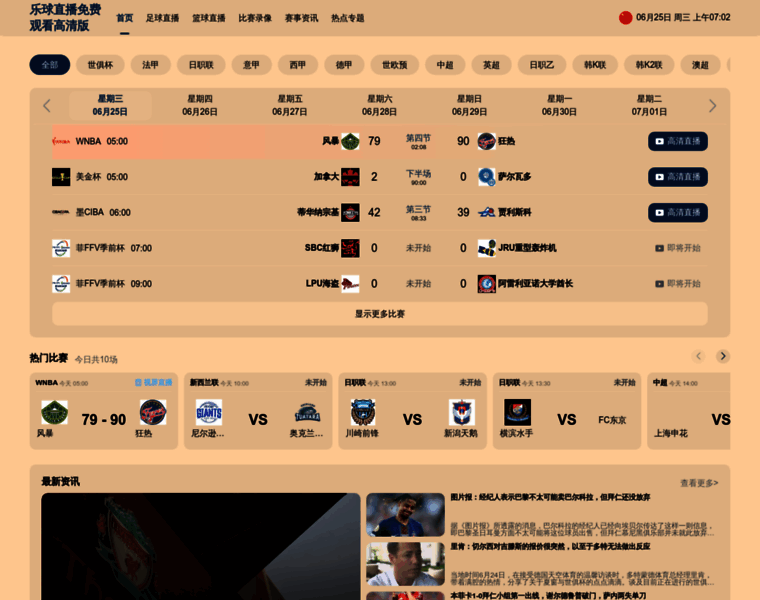The width and height of the screenshot is (760, 600).
Task: Click the 美金杯 league logo
Action: [61, 177]
